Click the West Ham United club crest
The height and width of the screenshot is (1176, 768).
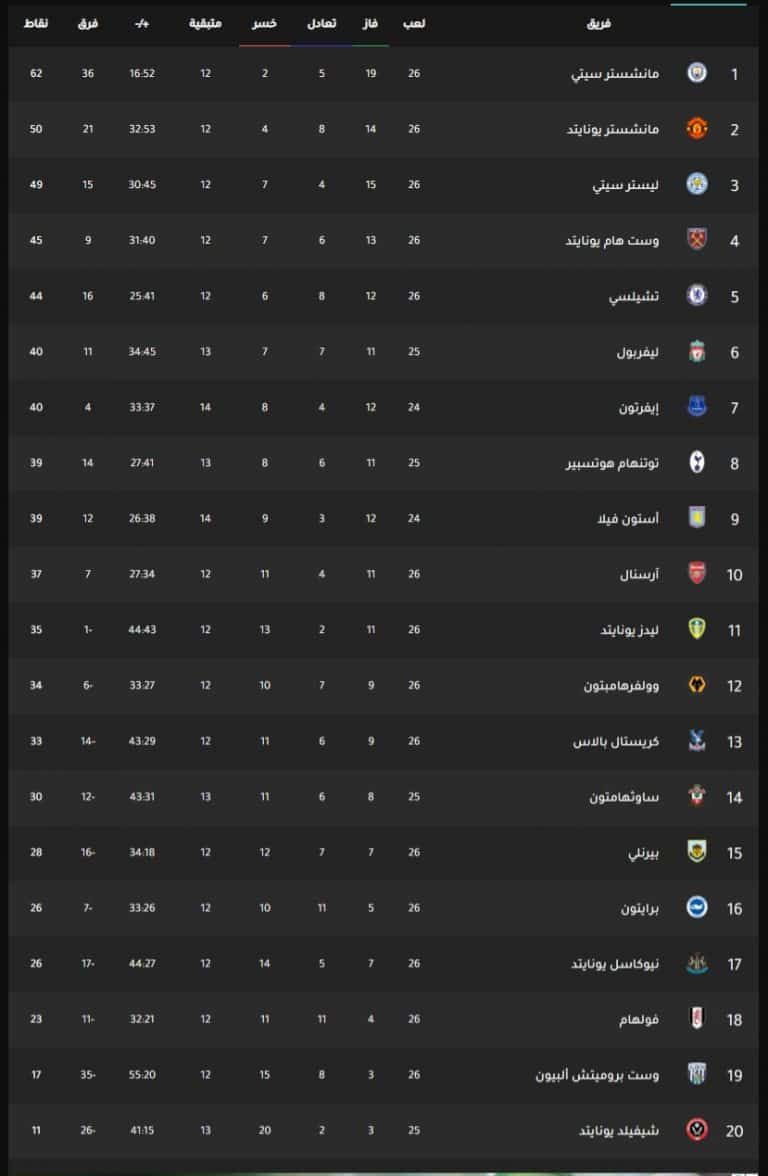[x=697, y=240]
